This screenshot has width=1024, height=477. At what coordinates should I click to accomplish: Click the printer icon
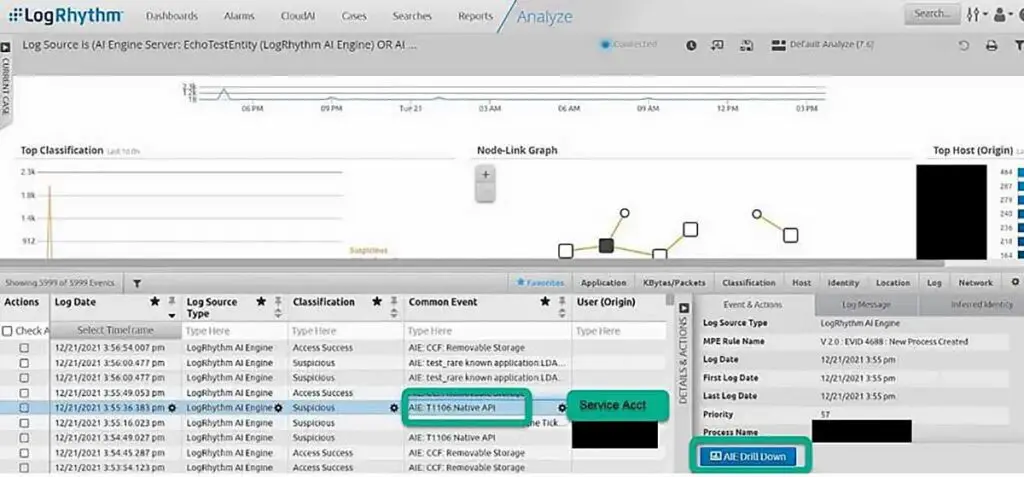click(x=991, y=46)
